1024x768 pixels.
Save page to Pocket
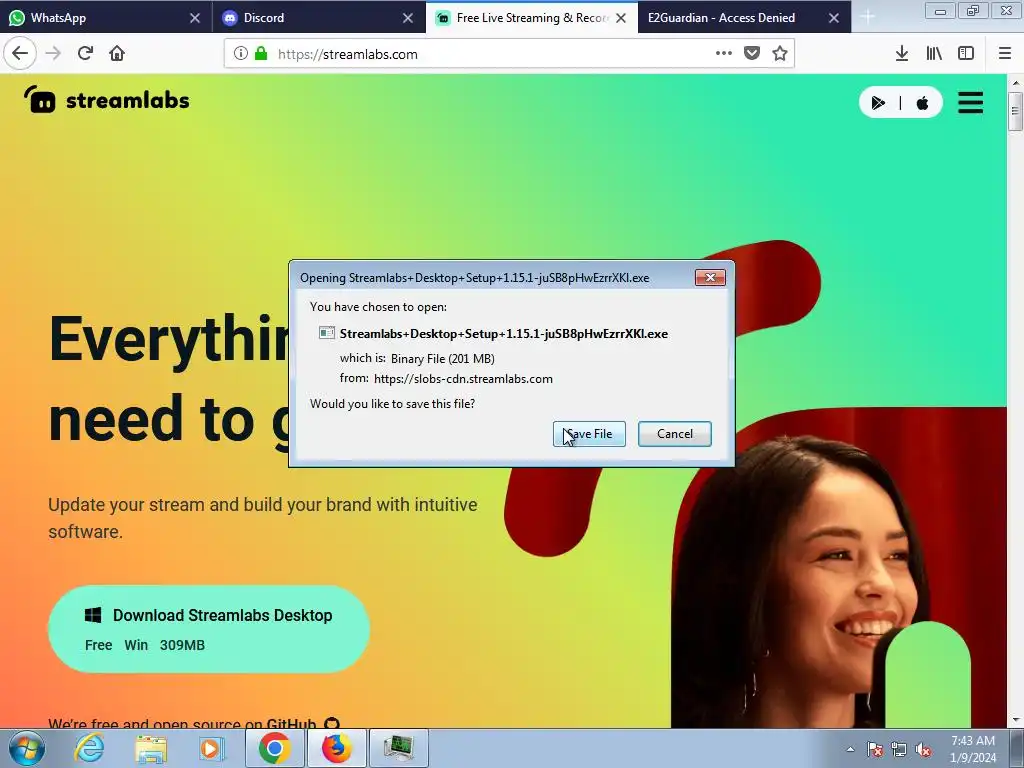[x=752, y=54]
